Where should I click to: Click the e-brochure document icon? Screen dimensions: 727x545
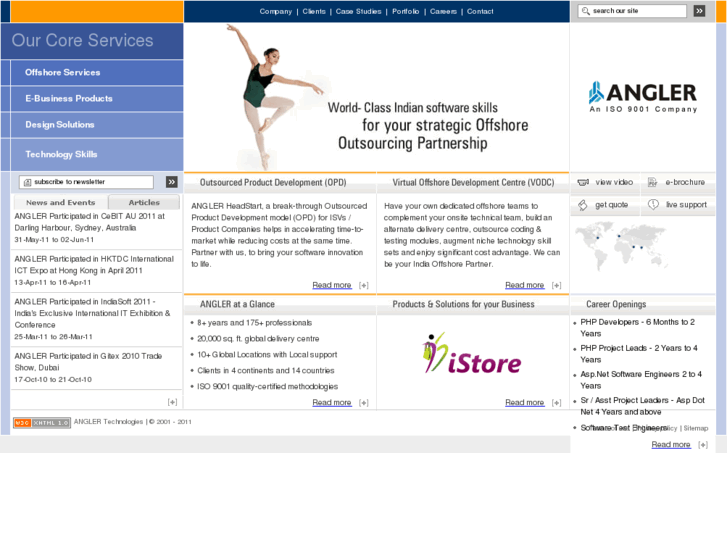[652, 182]
